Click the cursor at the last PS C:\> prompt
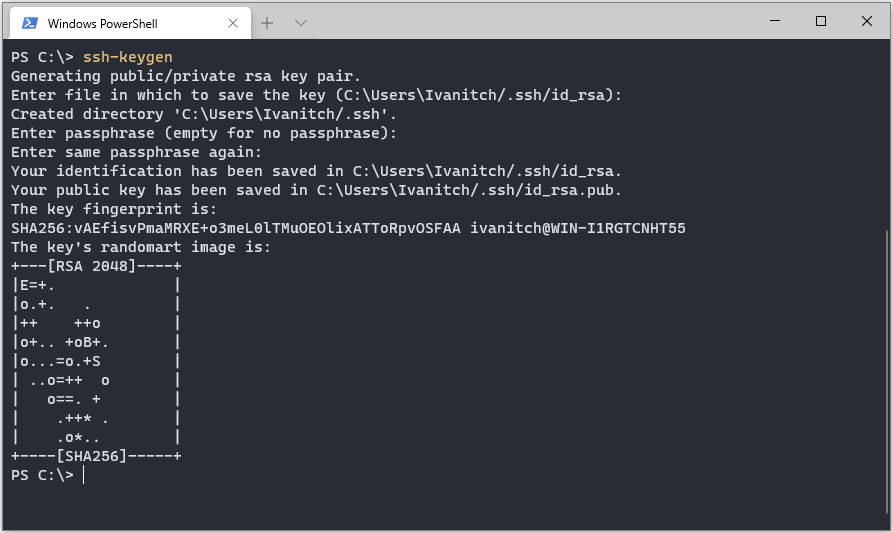This screenshot has width=893, height=533. pos(84,475)
